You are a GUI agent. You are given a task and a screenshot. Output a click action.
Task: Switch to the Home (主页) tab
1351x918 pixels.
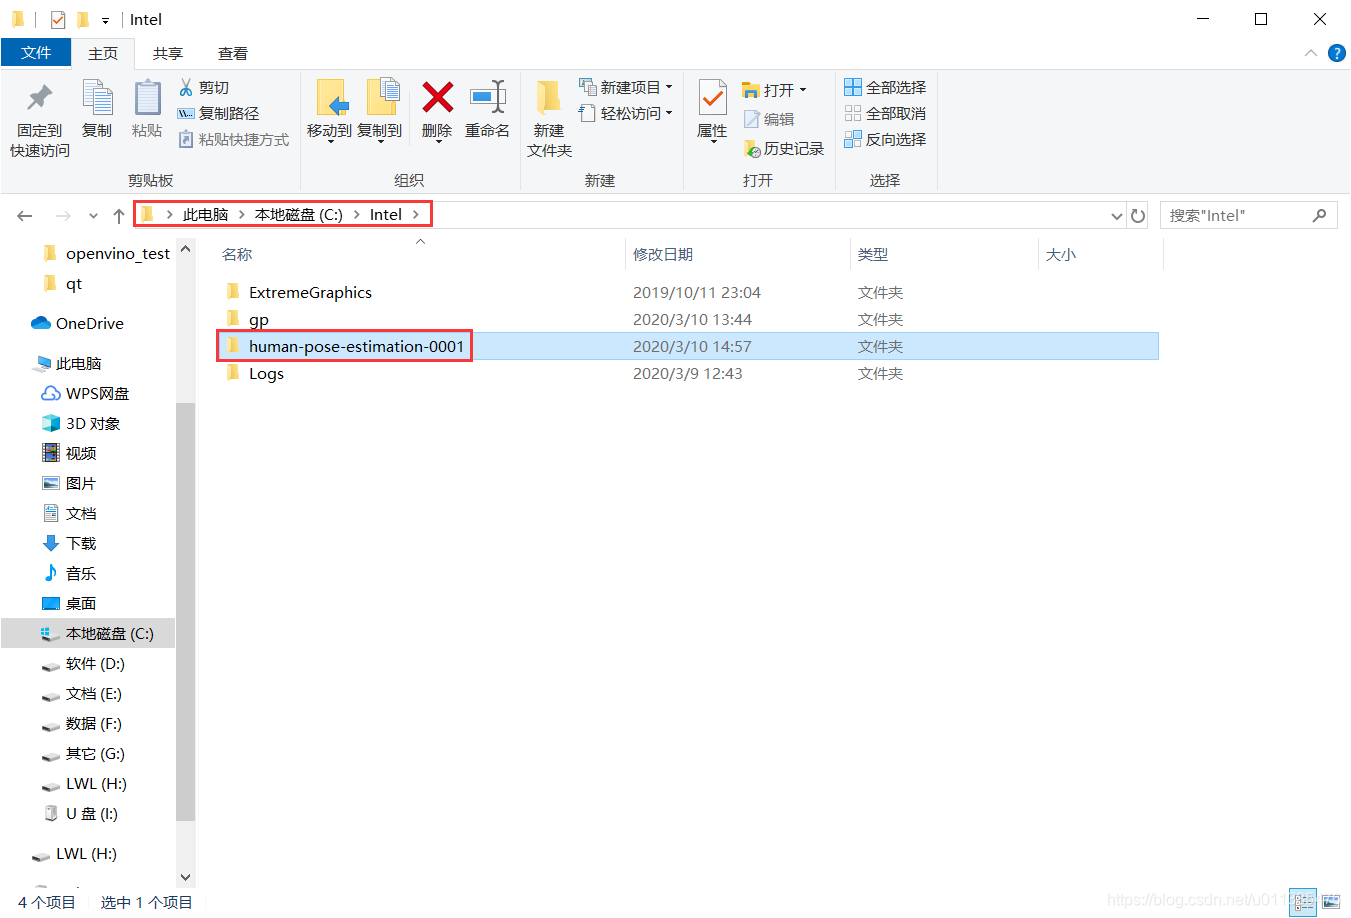click(103, 53)
